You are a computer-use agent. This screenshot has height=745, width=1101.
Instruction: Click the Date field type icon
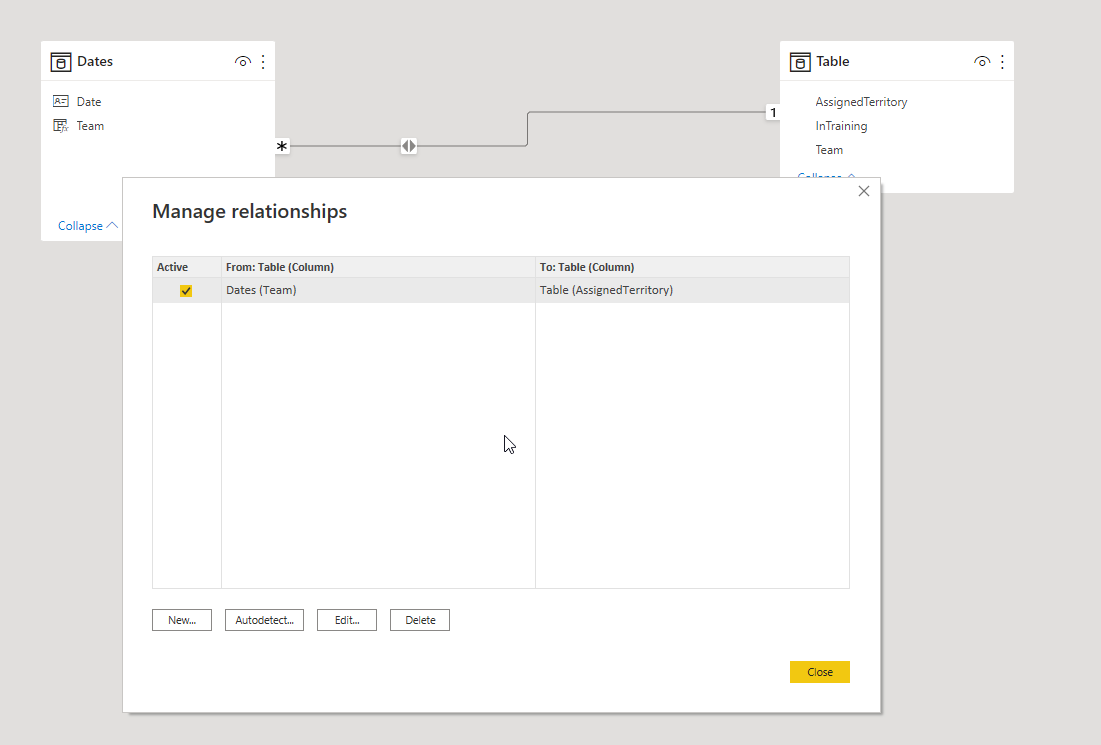61,101
